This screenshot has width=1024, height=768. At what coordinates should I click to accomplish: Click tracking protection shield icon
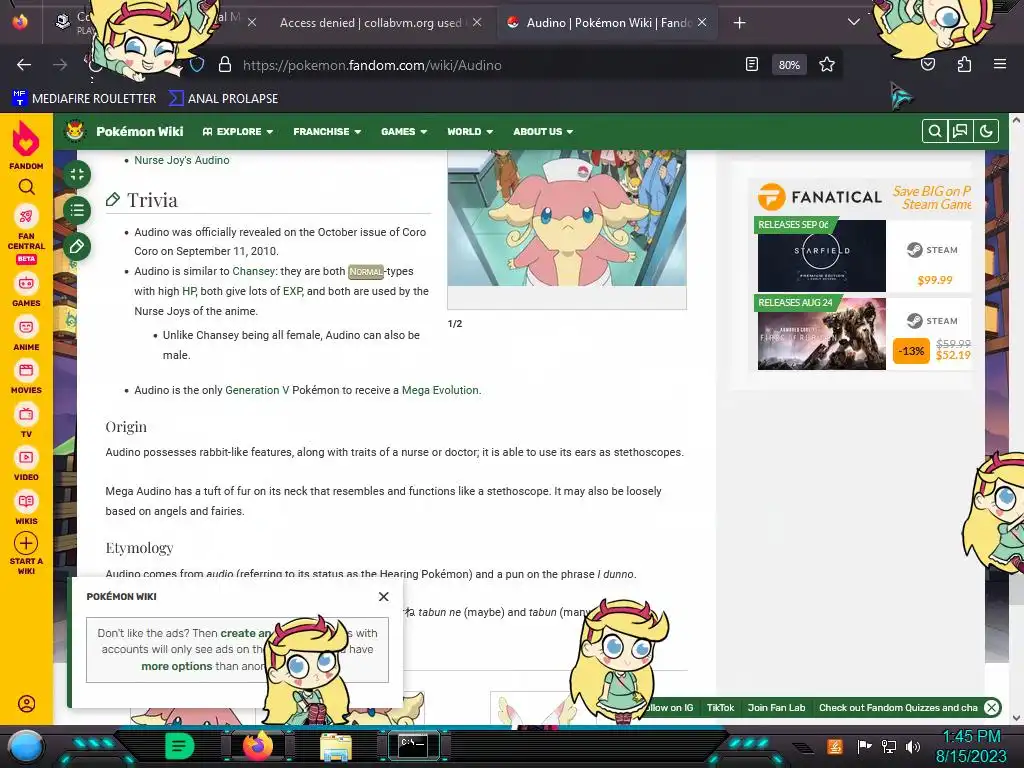[x=197, y=65]
